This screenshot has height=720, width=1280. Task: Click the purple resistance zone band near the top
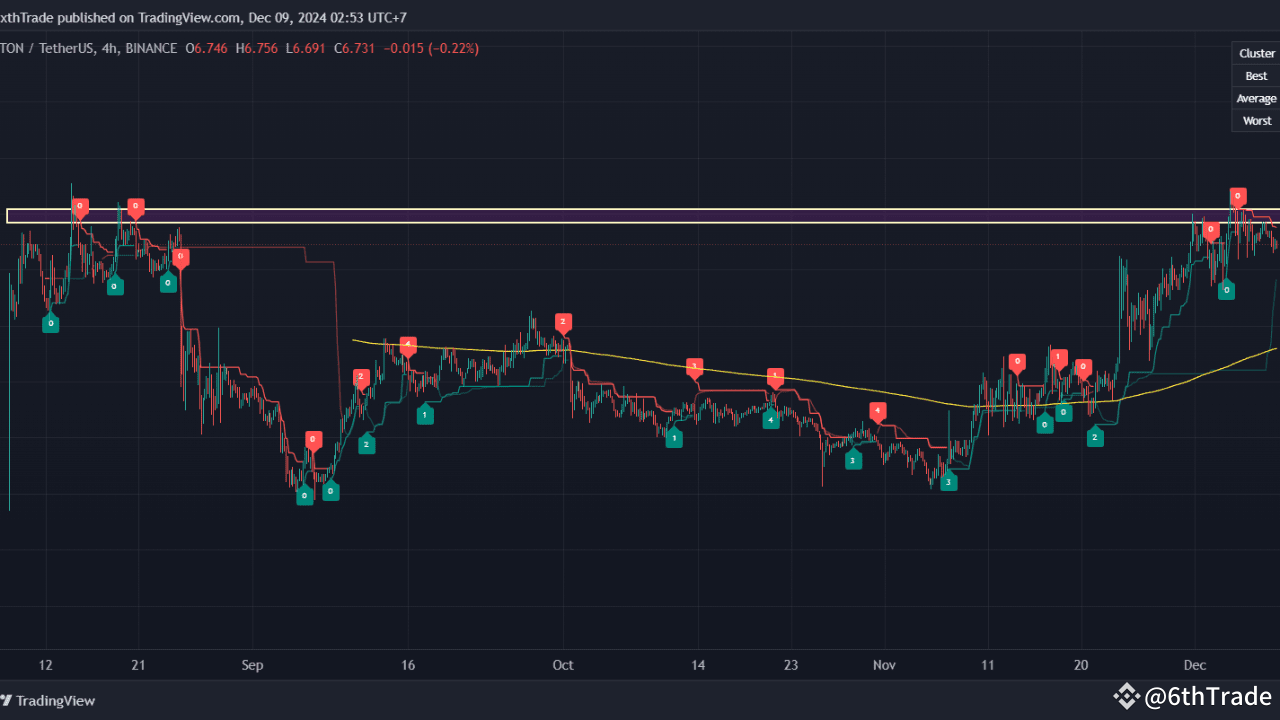[x=600, y=215]
